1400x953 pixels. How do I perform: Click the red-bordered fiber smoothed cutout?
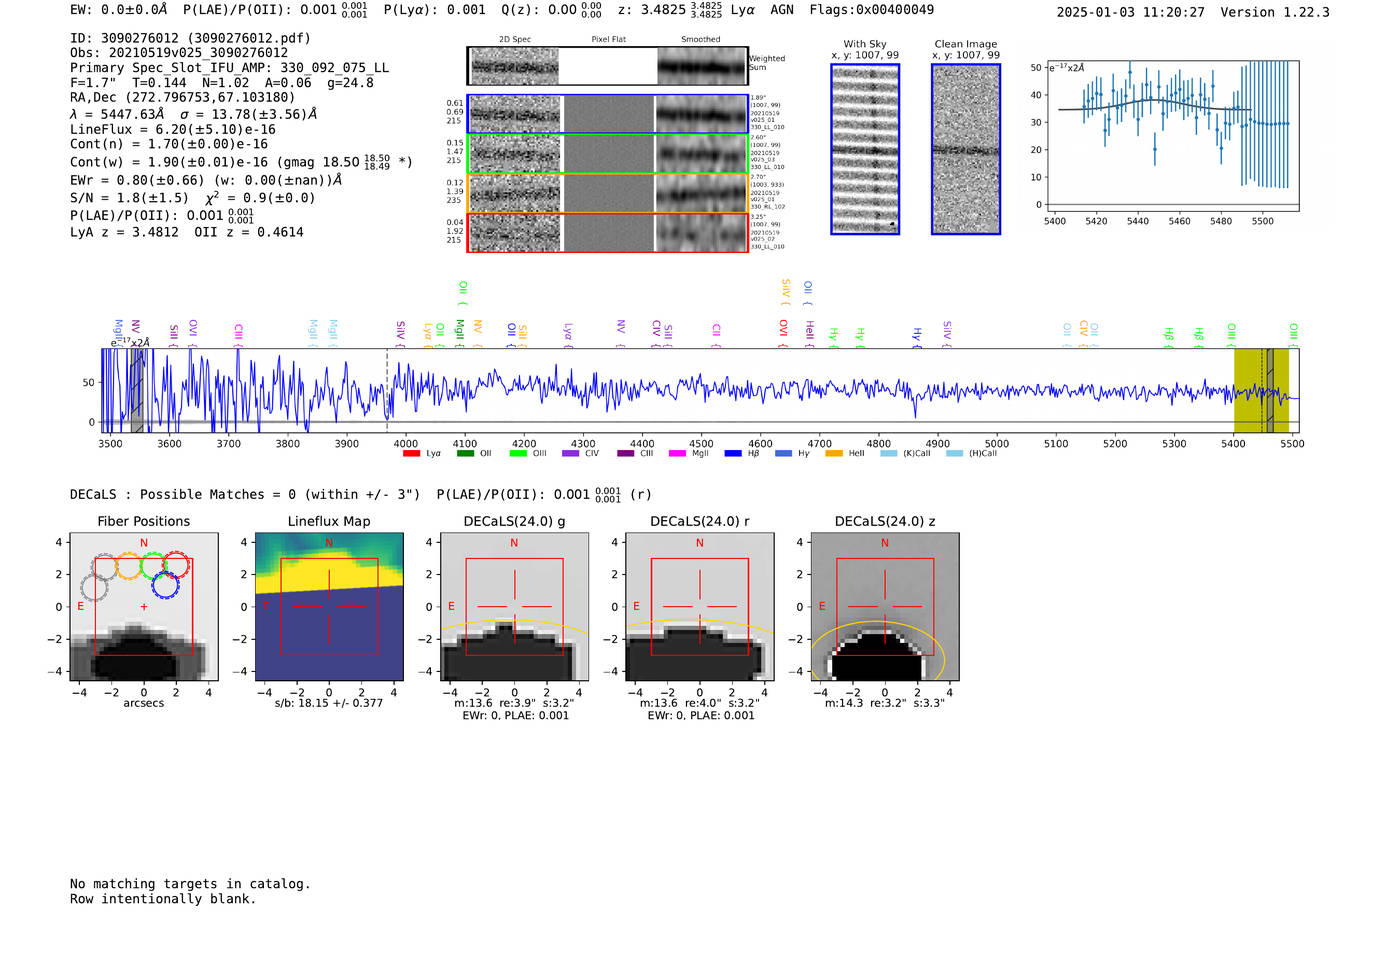702,233
